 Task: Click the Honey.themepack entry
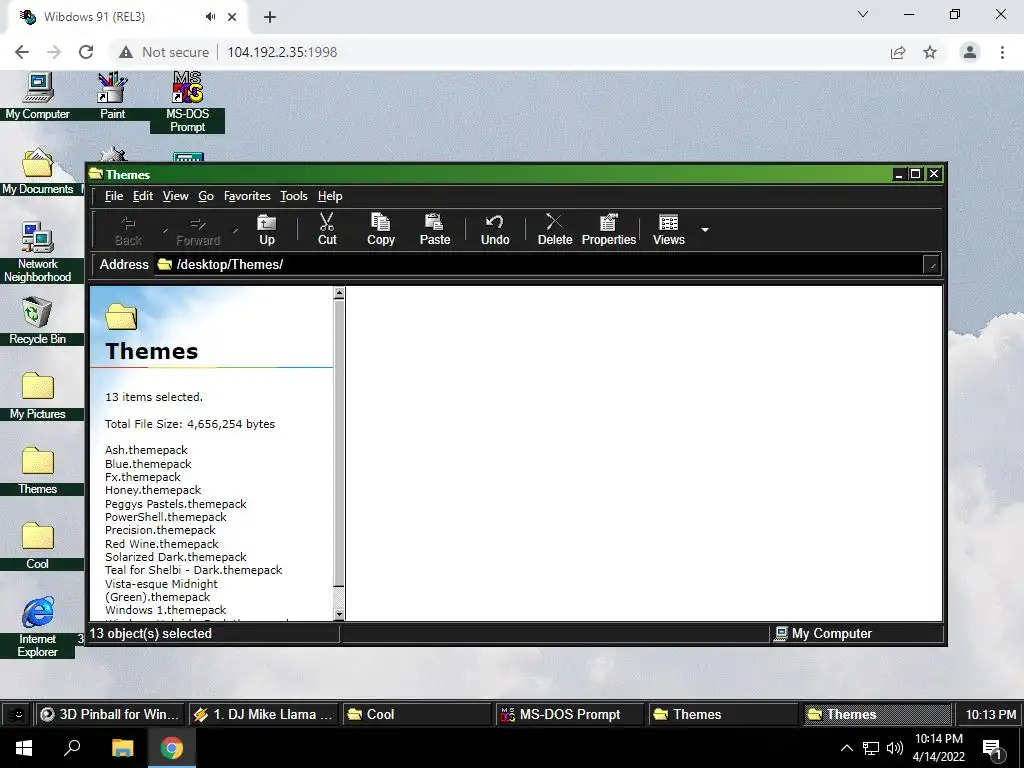pos(153,490)
